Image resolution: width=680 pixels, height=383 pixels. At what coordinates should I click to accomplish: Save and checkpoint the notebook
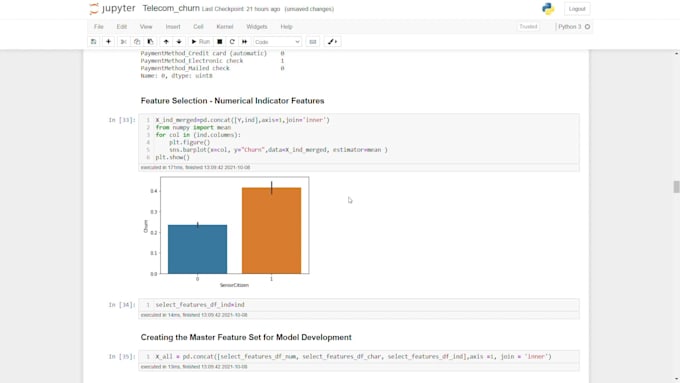point(93,42)
